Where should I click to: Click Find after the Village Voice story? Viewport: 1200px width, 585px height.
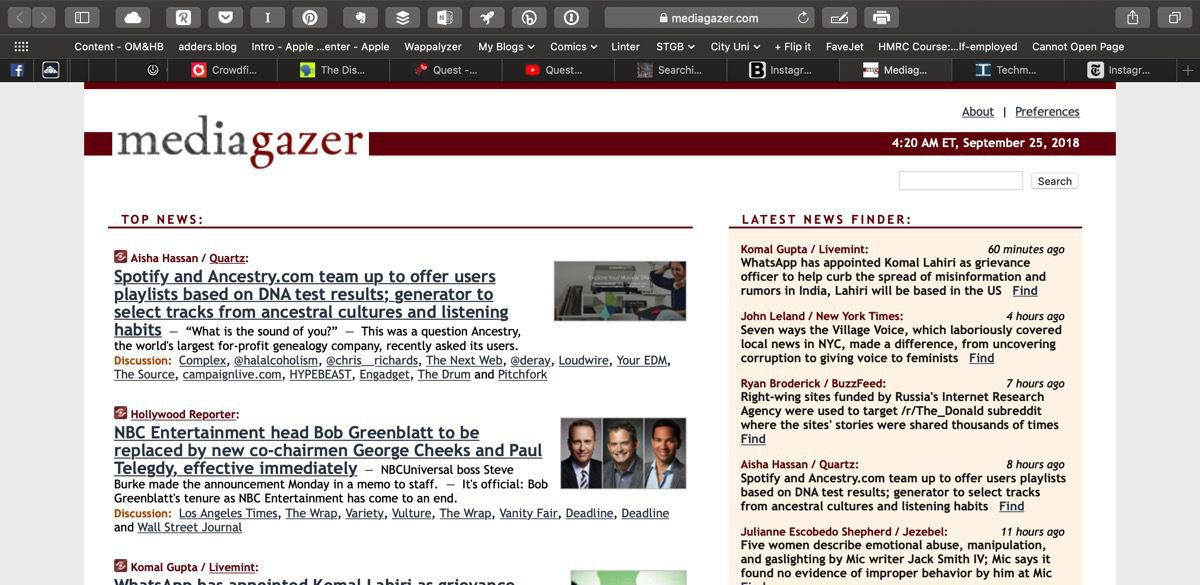click(x=981, y=358)
